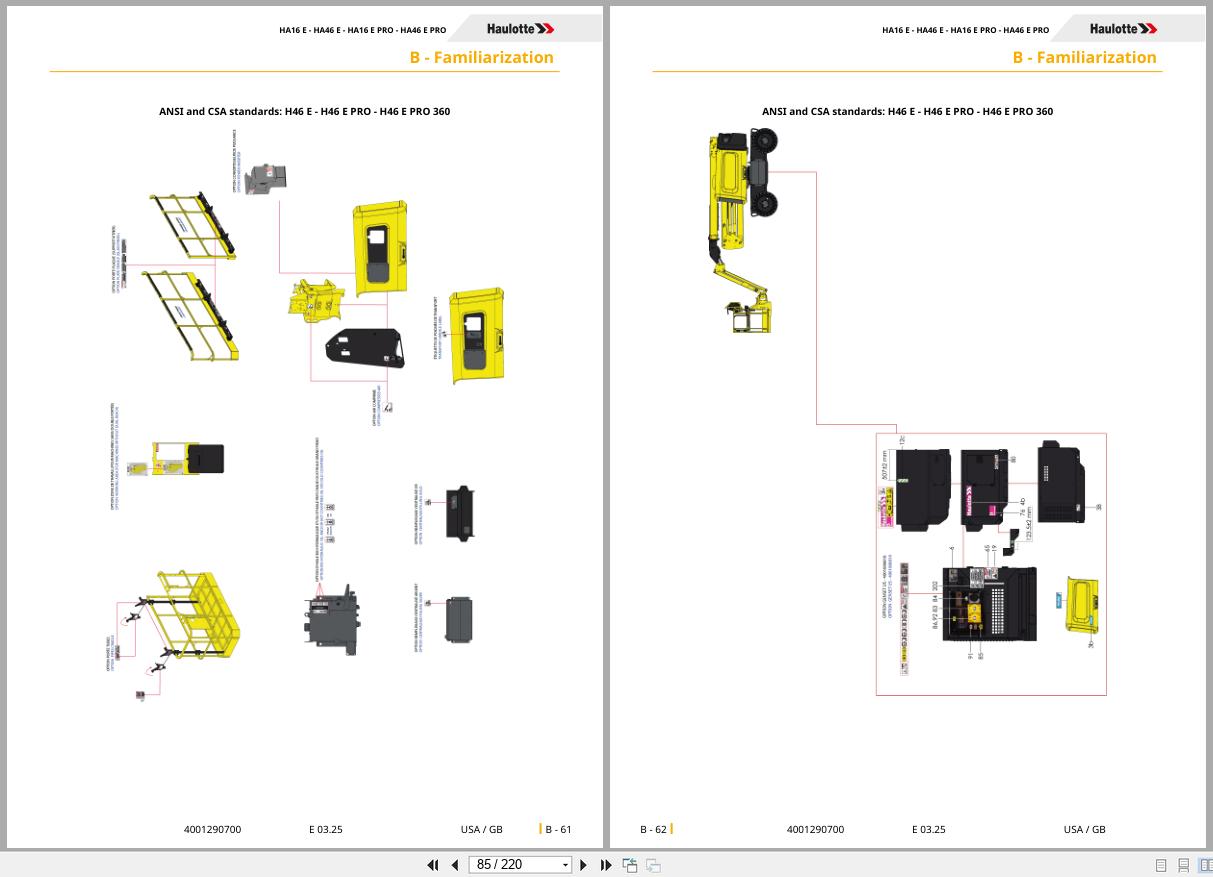
Task: Click 'B - Familiarization' heading on the left page
Action: [481, 57]
